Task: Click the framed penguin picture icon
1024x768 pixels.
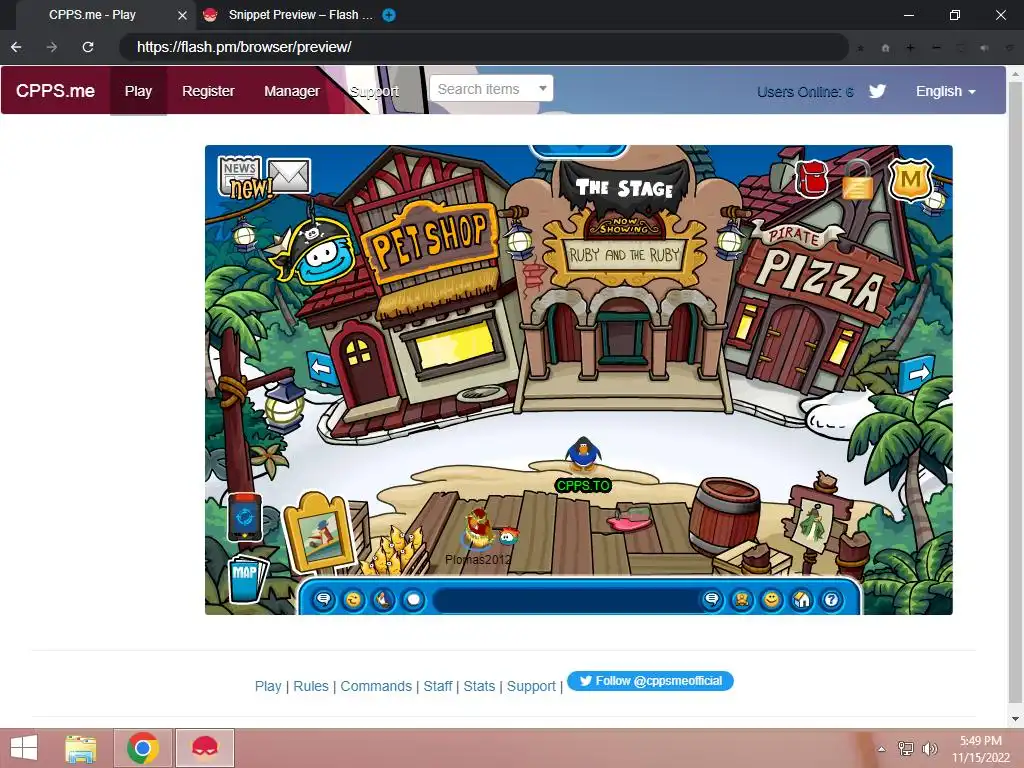Action: tap(321, 534)
